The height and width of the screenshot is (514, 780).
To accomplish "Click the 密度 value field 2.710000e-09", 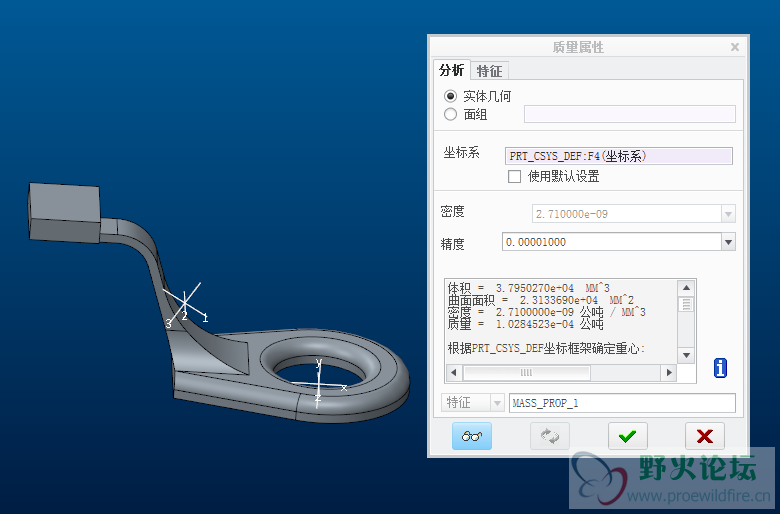I will 627,214.
